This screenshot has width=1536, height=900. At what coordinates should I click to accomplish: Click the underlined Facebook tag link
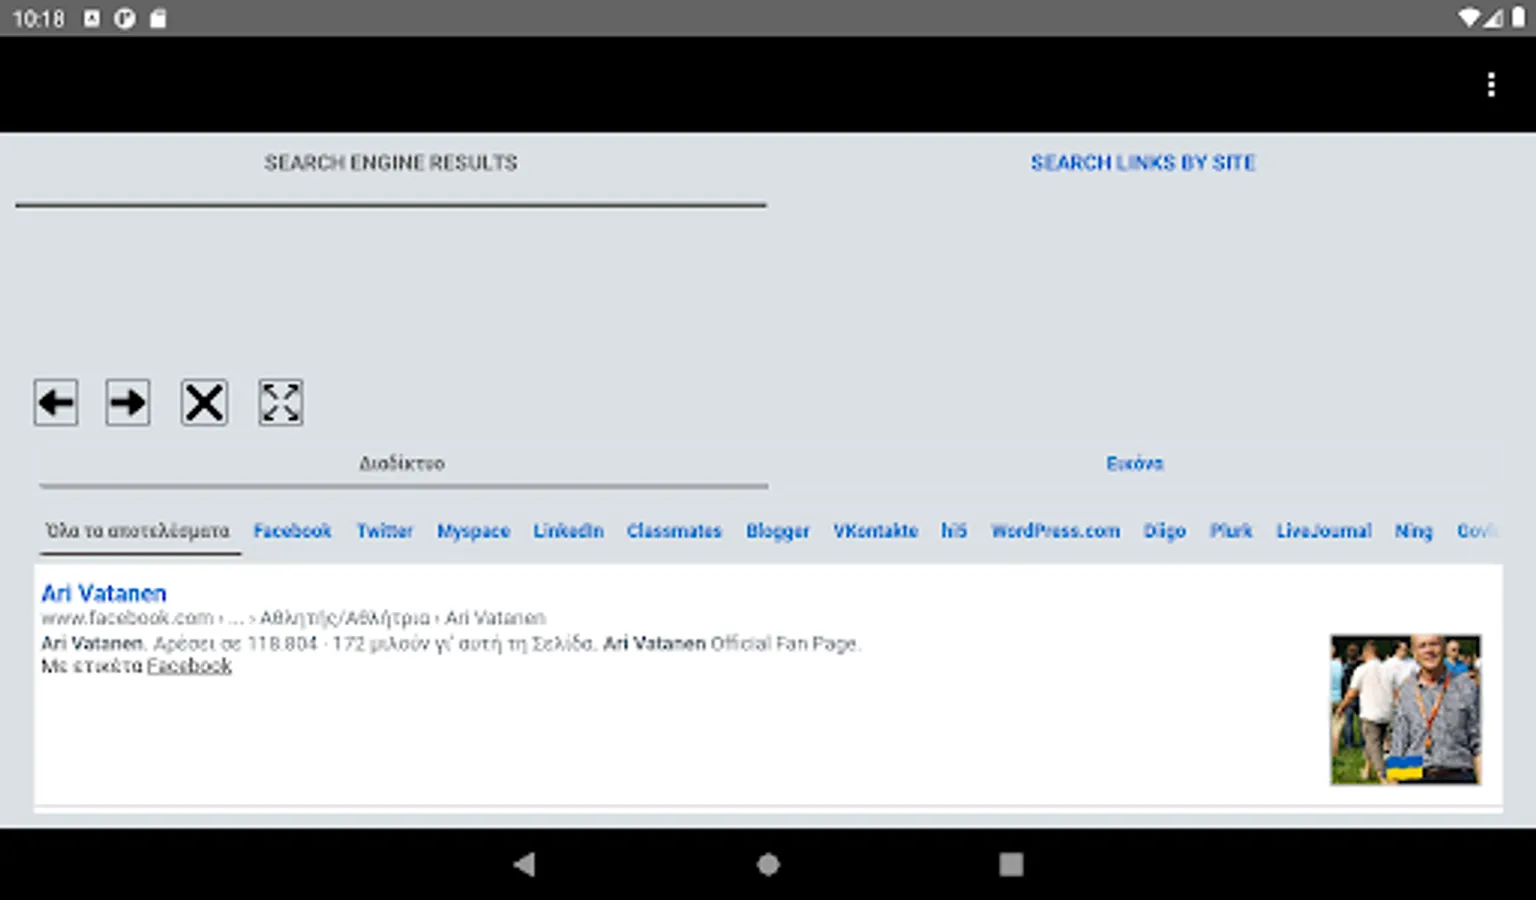point(189,666)
